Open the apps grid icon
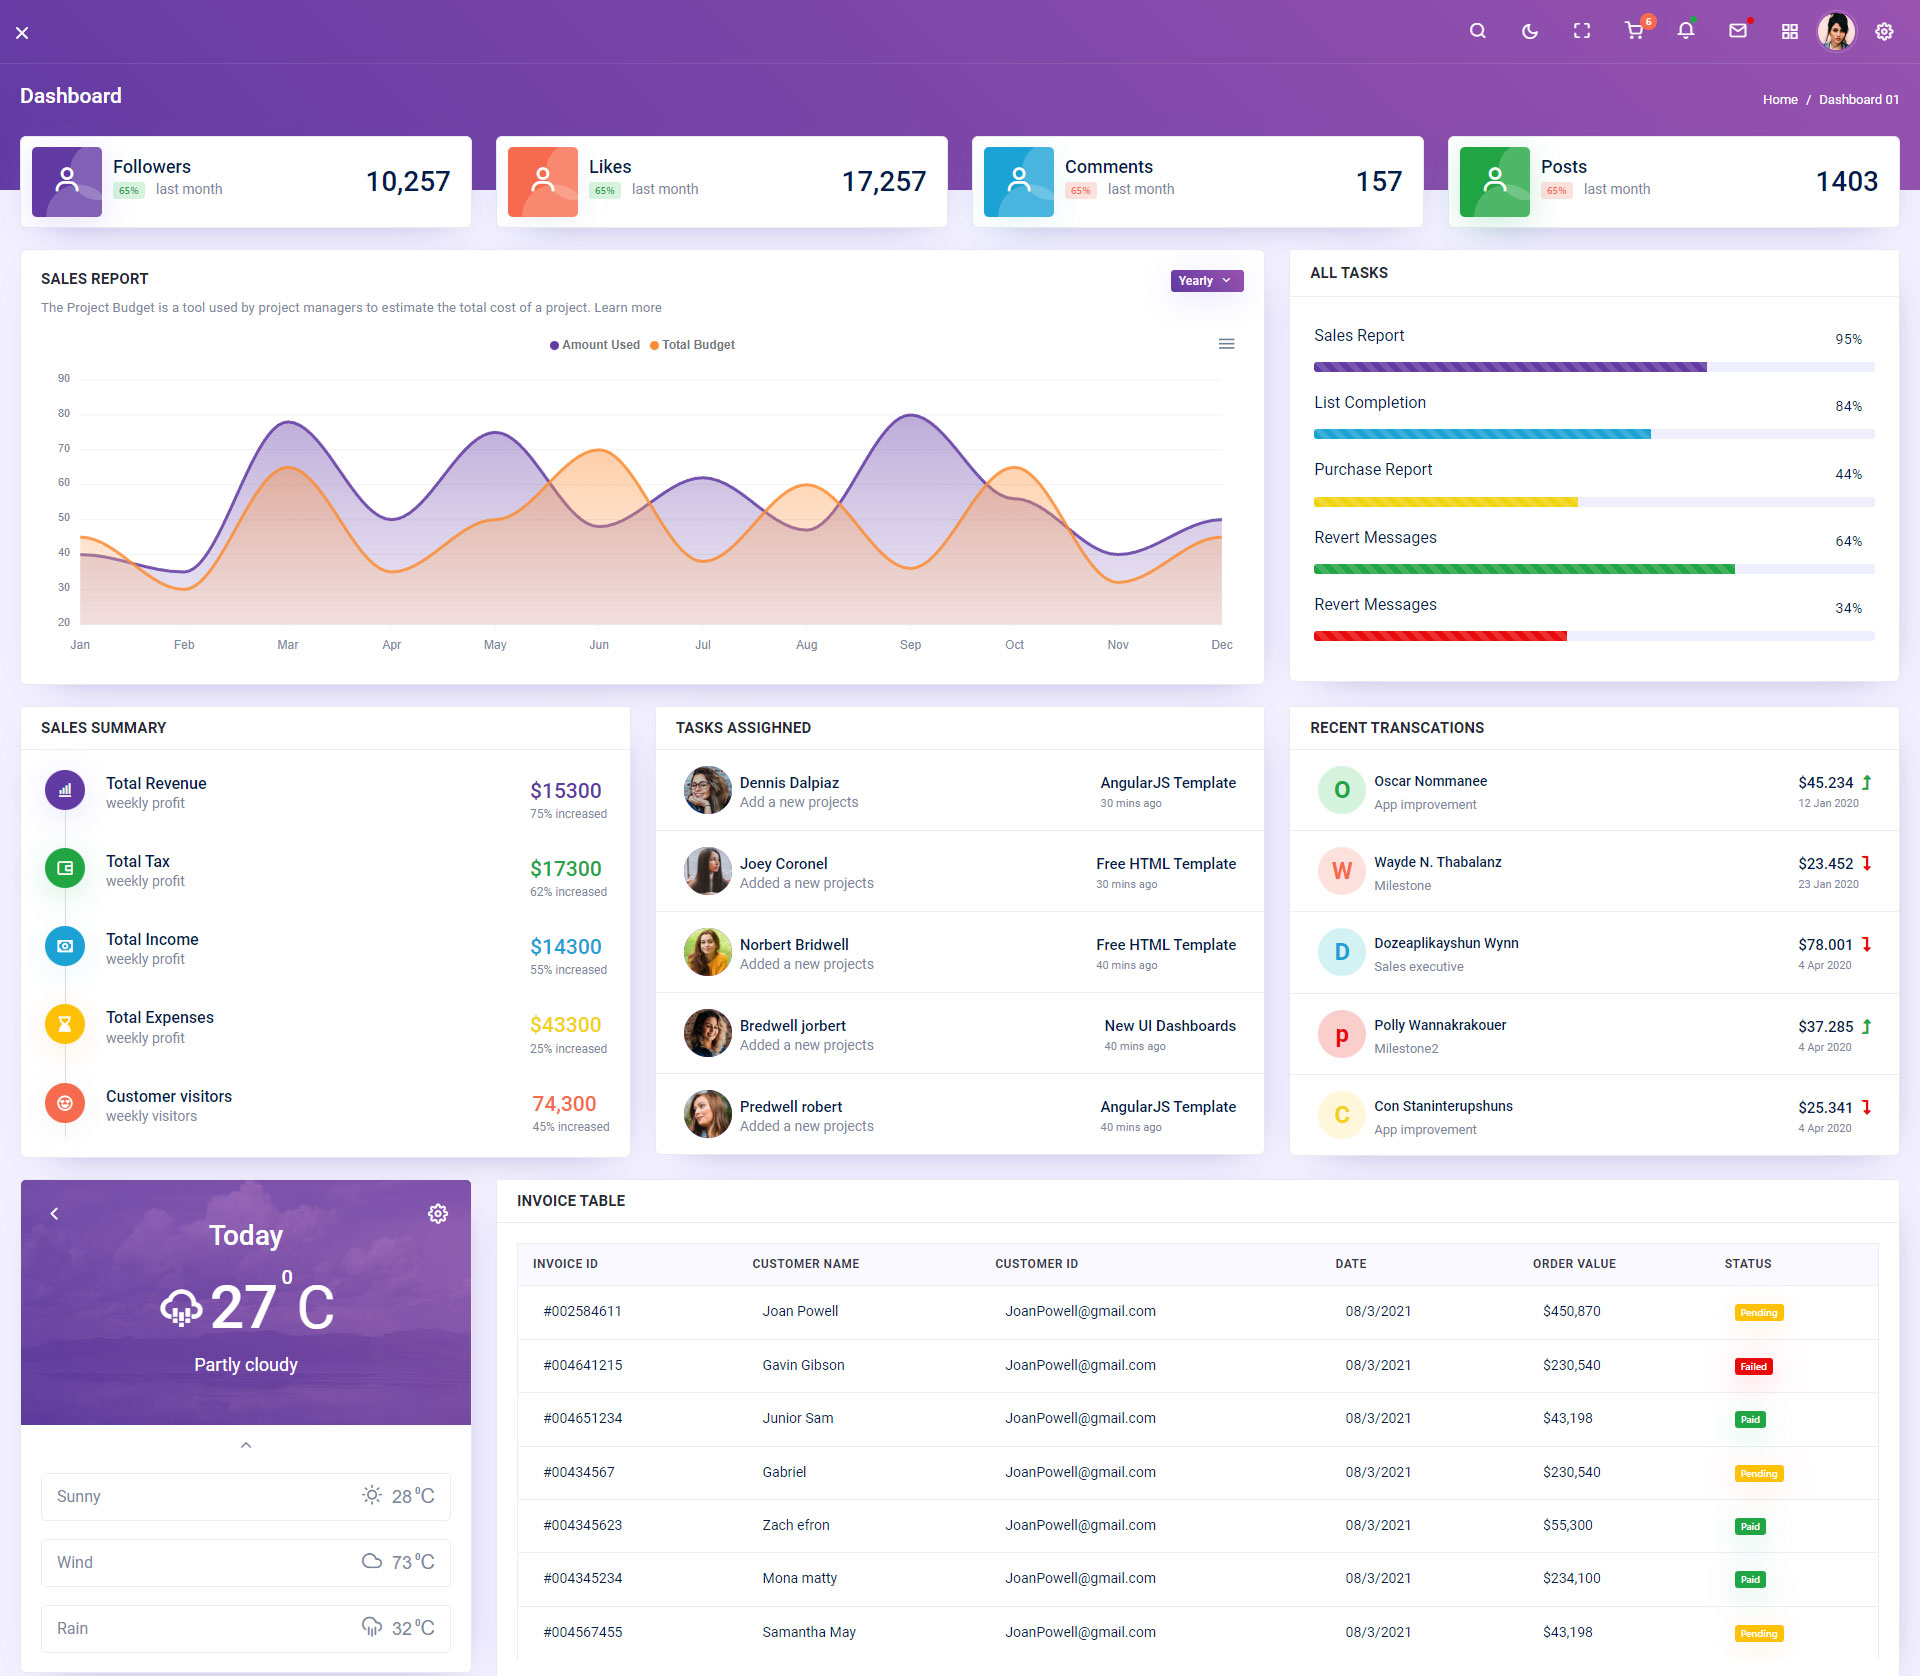This screenshot has width=1920, height=1676. 1790,31
